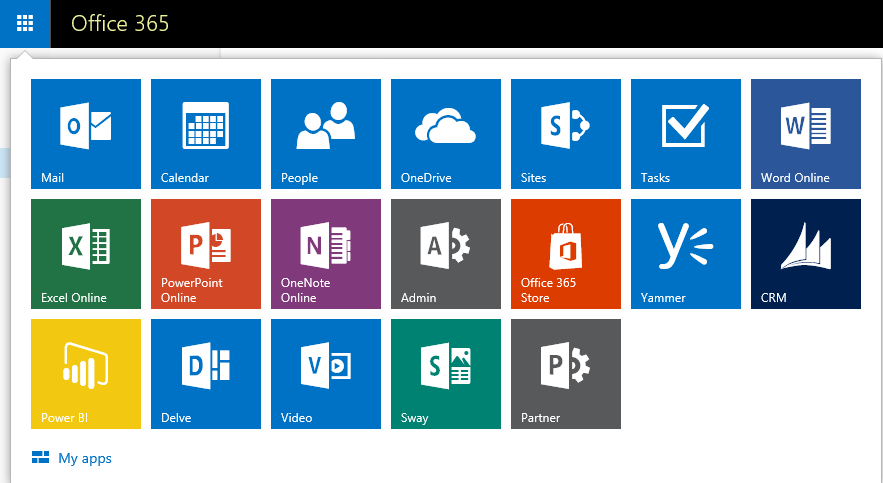The width and height of the screenshot is (883, 483).
Task: Open OneNote Online tile
Action: click(x=325, y=254)
